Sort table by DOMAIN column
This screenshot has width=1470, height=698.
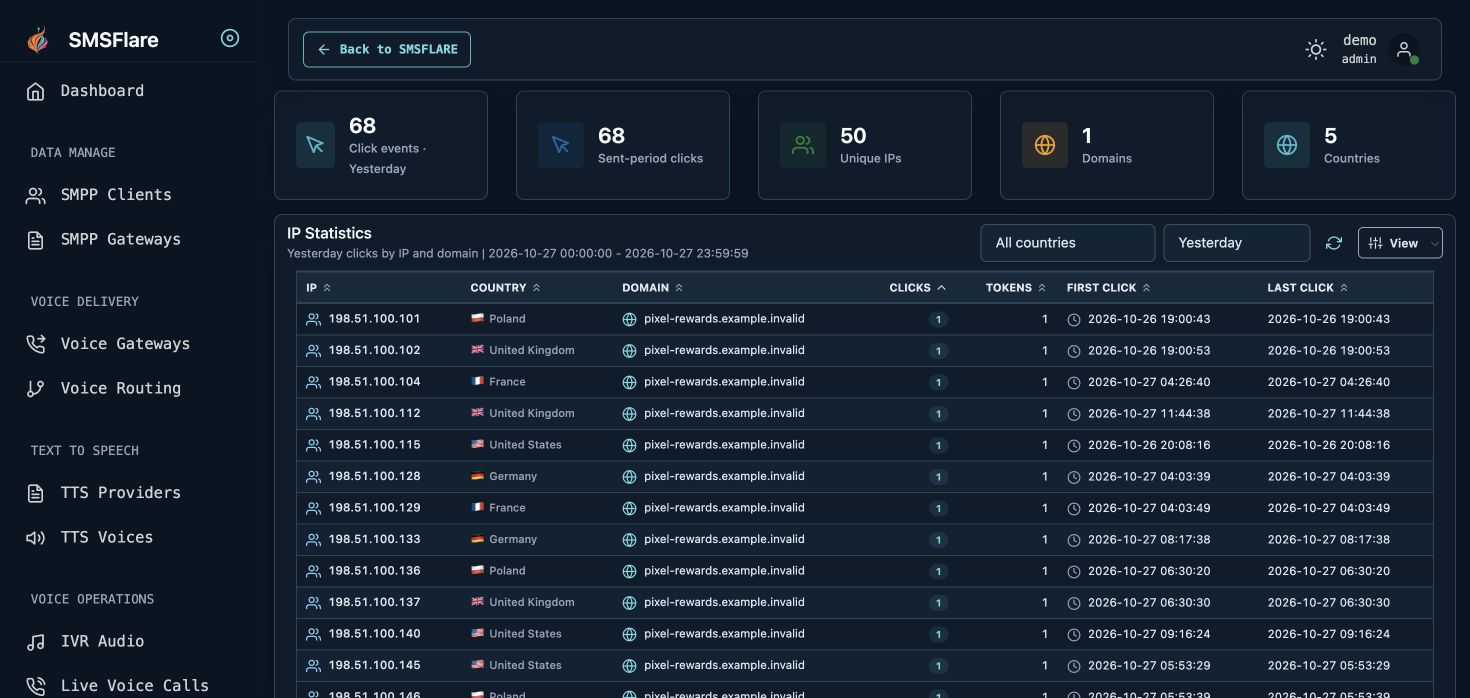tap(653, 288)
